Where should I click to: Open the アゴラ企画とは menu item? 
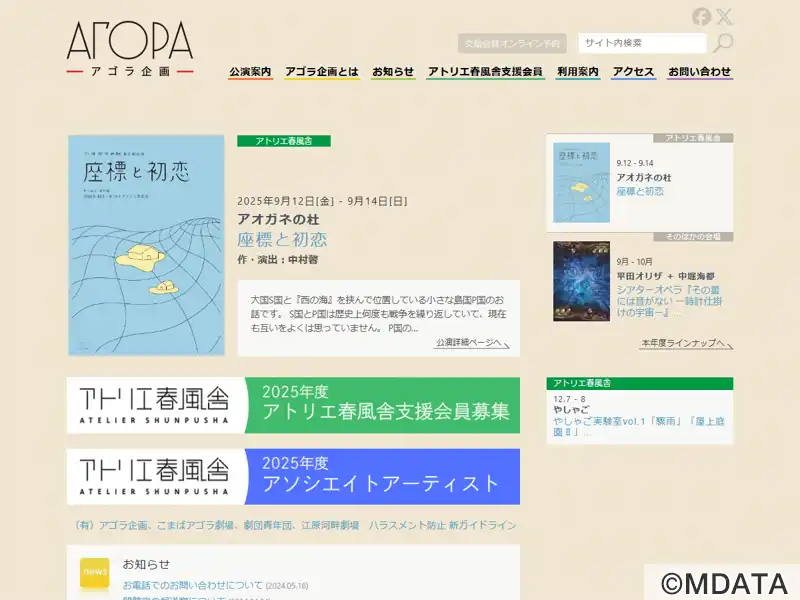point(322,72)
